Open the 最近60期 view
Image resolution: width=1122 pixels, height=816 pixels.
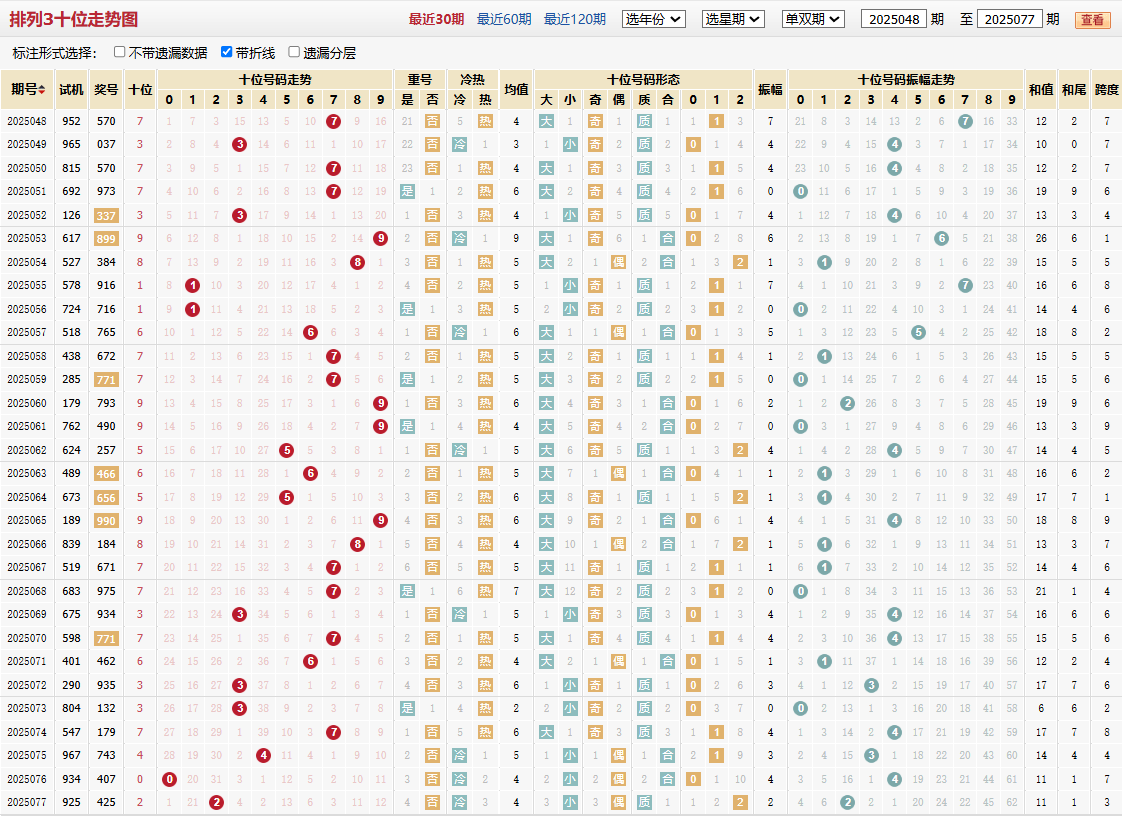[504, 19]
